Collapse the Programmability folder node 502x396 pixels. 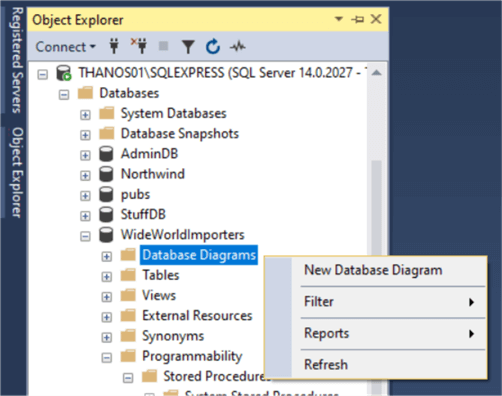[107, 358]
